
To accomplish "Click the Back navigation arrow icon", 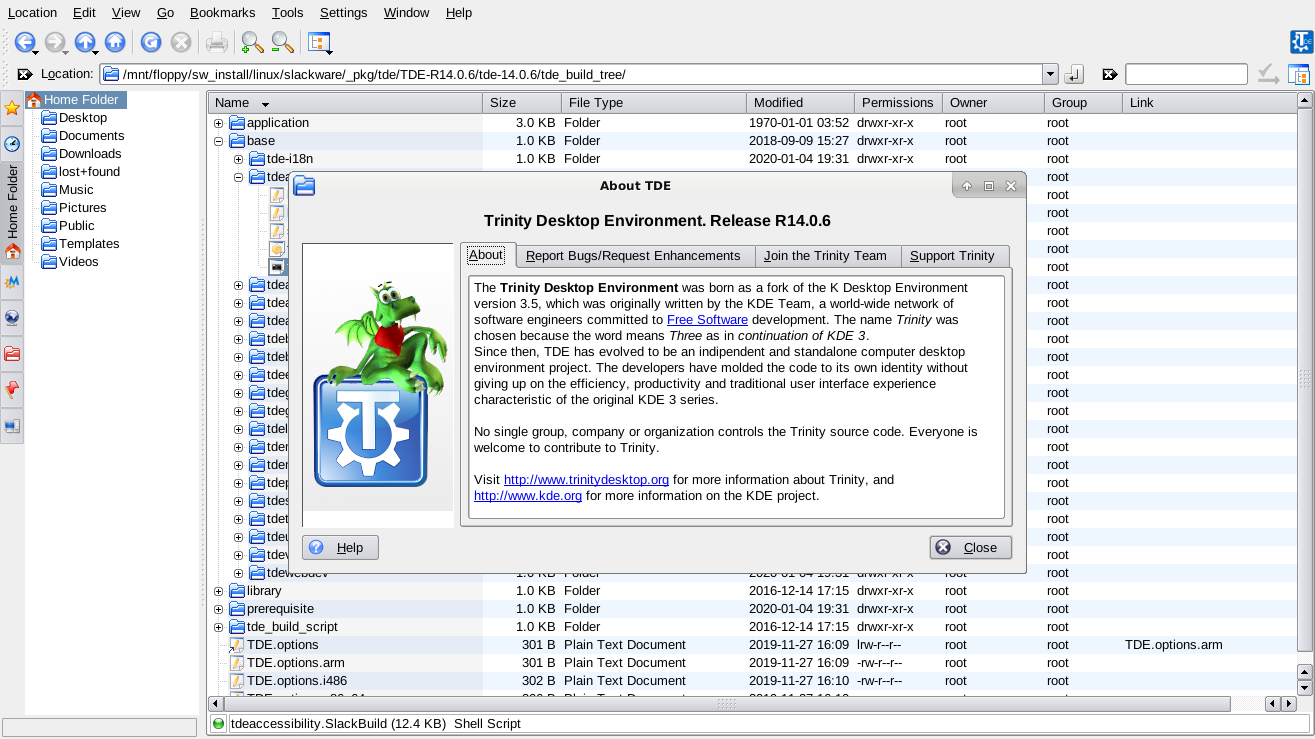I will click(x=24, y=42).
